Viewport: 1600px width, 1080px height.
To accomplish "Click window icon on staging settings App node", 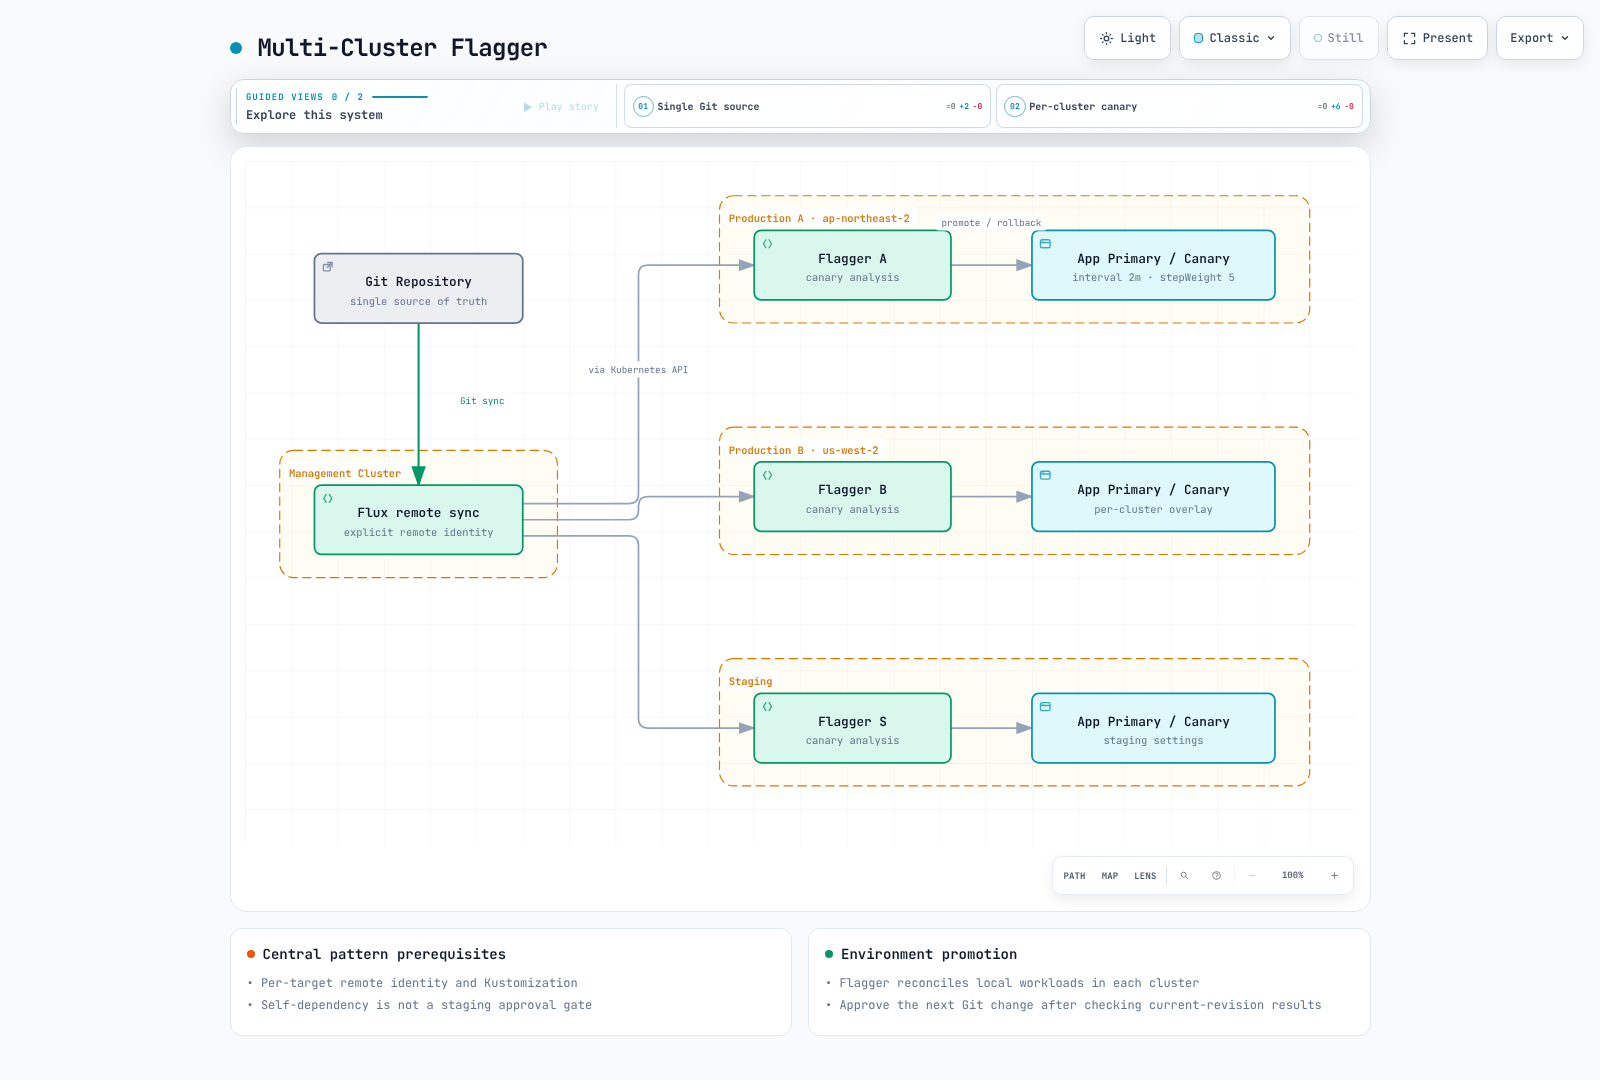I will 1045,706.
